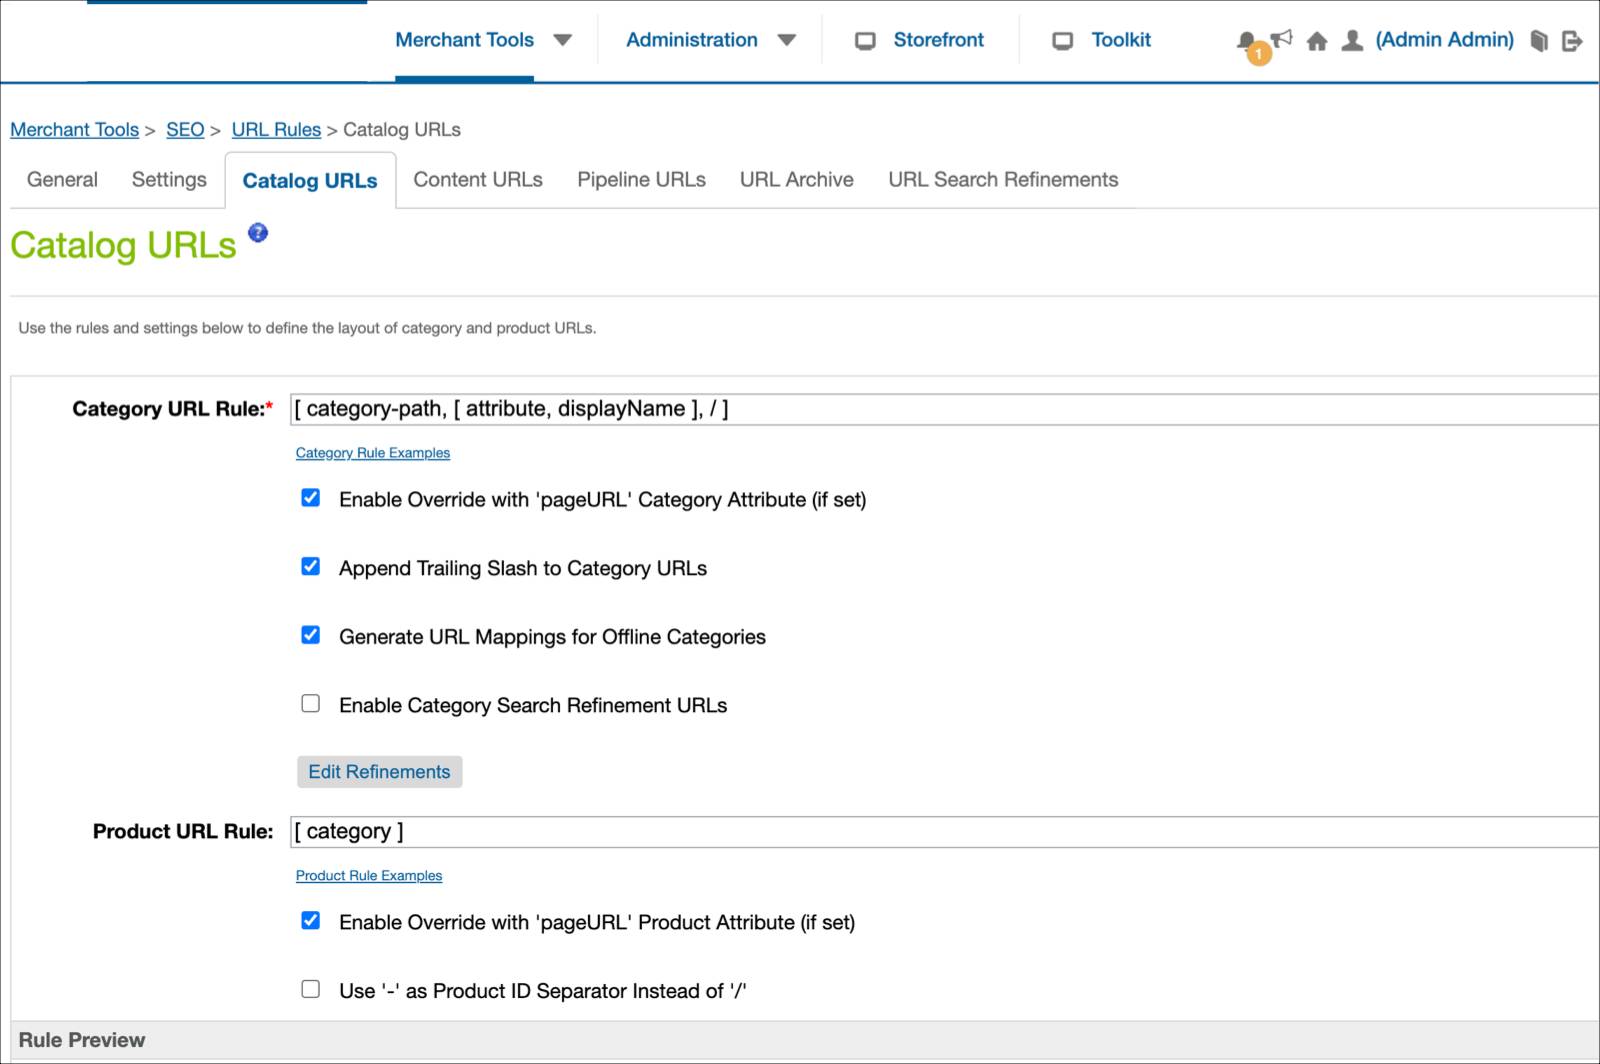1600x1064 pixels.
Task: Open the Product Rule Examples link
Action: (369, 876)
